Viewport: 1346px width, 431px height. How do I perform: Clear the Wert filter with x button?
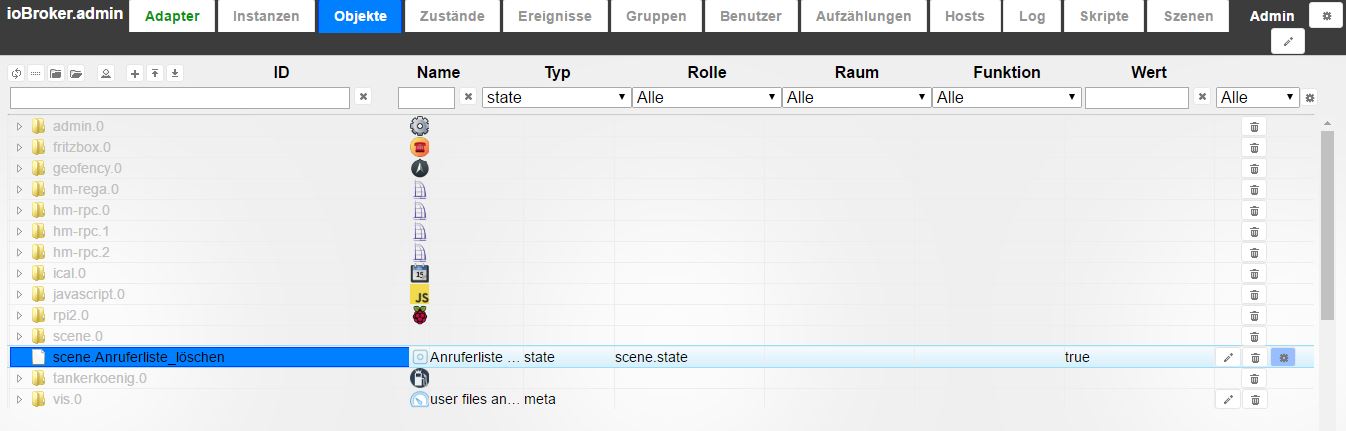tap(1201, 97)
